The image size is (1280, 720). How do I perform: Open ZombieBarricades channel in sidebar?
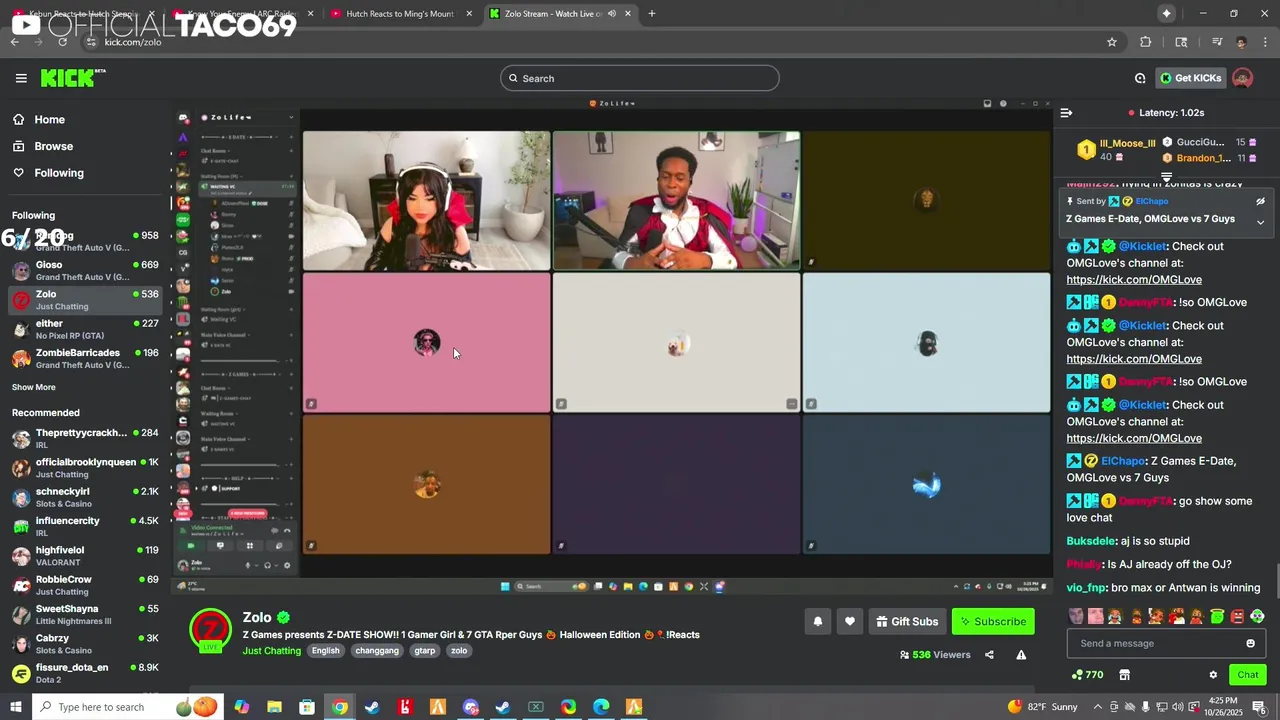pos(85,358)
